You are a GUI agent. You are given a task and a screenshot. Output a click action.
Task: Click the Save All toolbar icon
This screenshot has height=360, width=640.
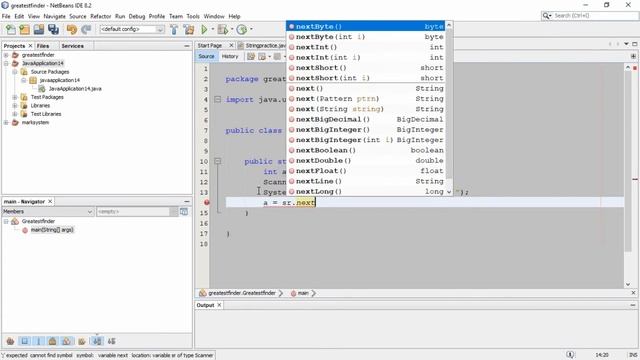click(x=53, y=29)
